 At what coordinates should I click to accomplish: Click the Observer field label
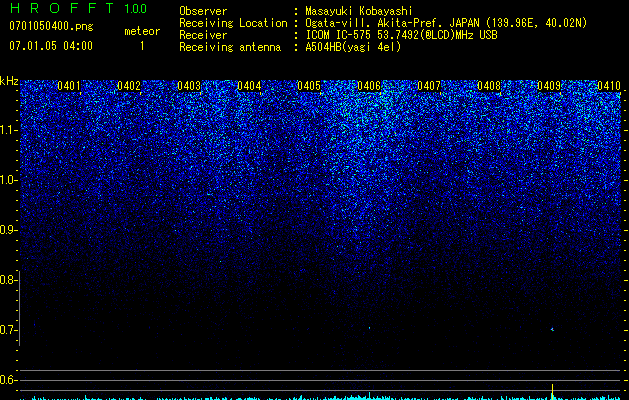[203, 11]
